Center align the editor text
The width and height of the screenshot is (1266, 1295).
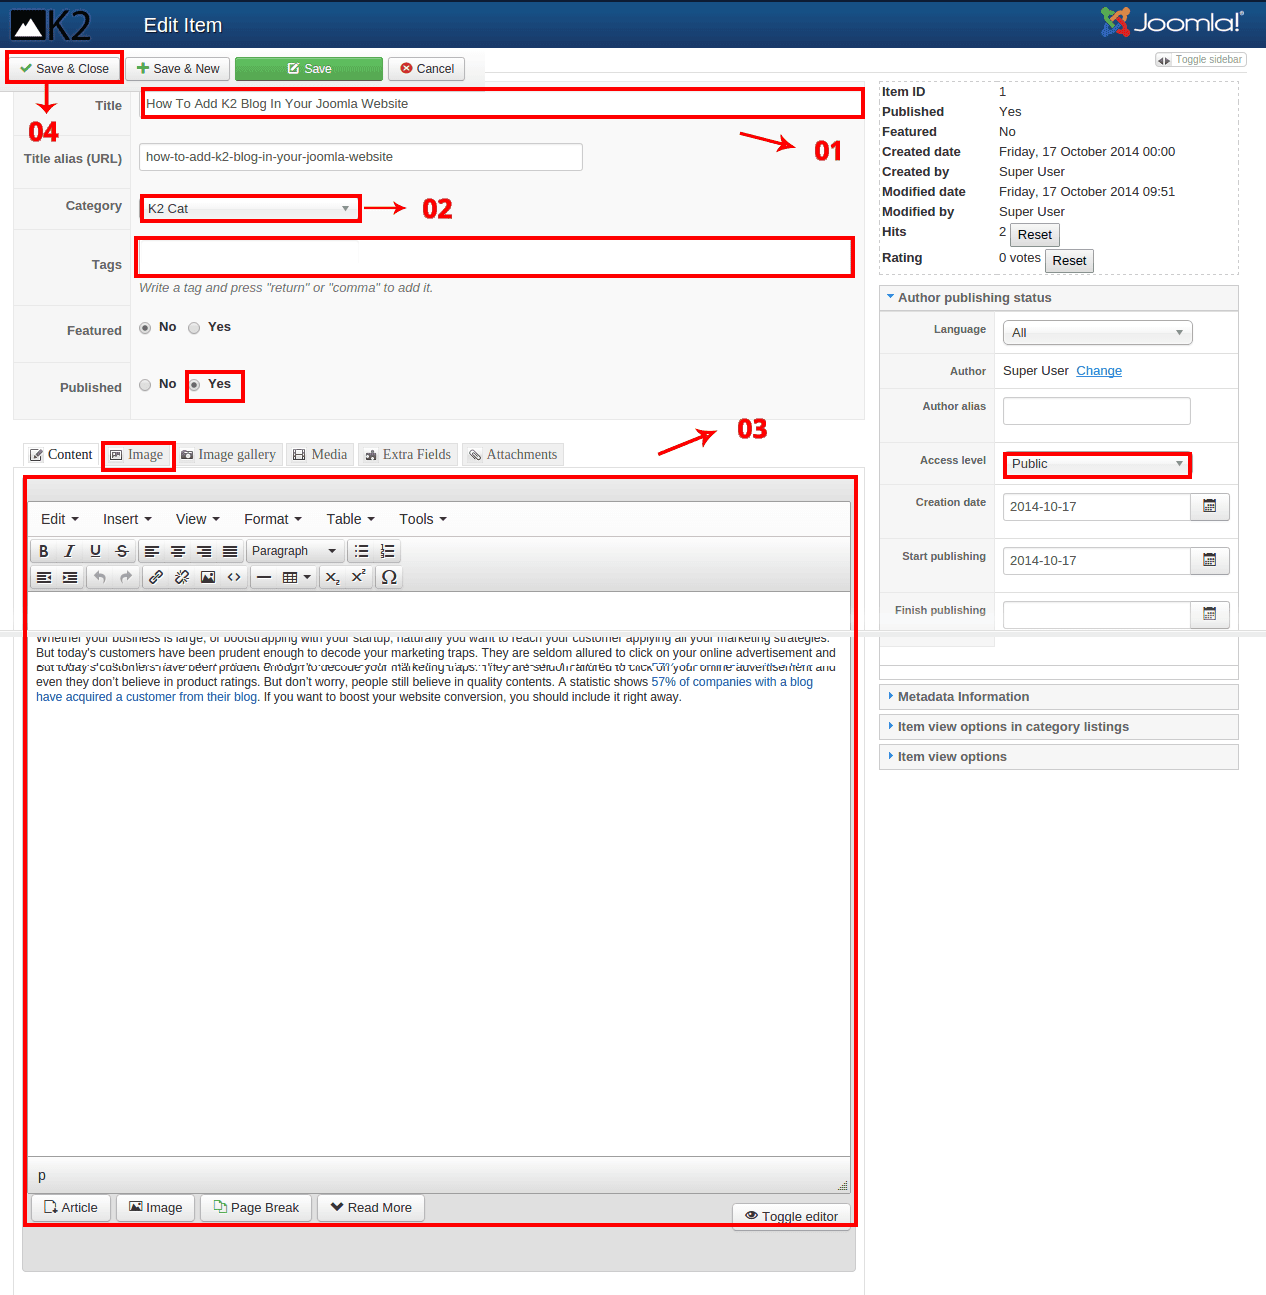178,551
